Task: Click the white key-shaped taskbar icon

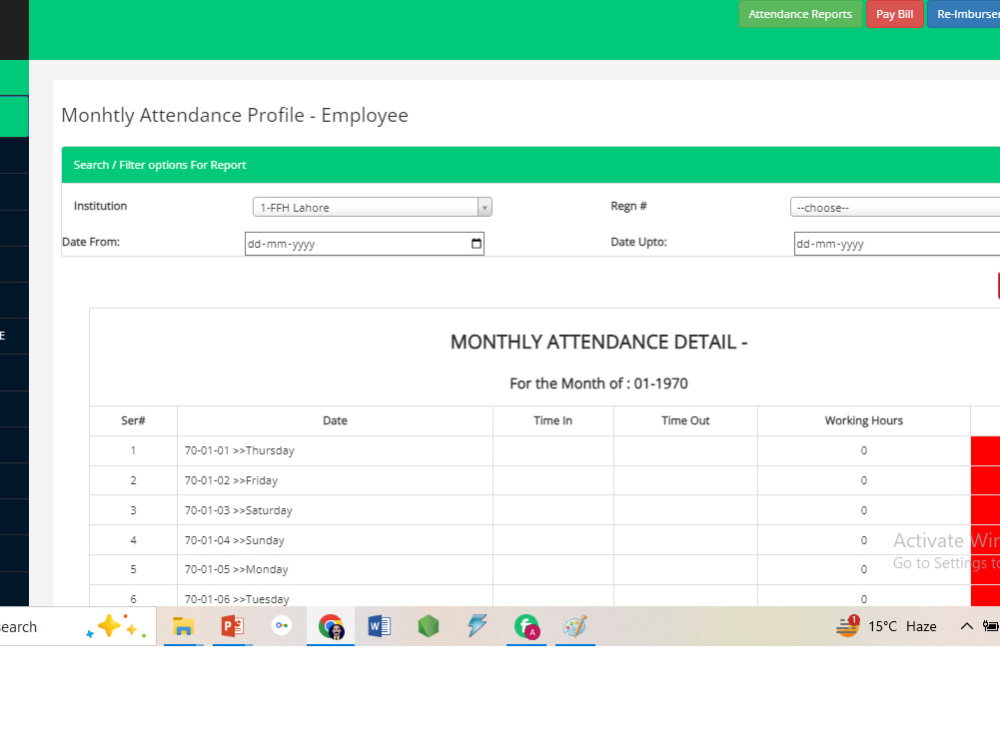Action: click(x=281, y=626)
